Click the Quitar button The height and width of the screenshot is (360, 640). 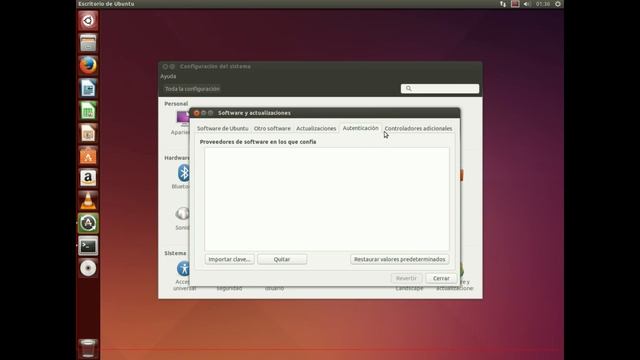[x=282, y=259]
